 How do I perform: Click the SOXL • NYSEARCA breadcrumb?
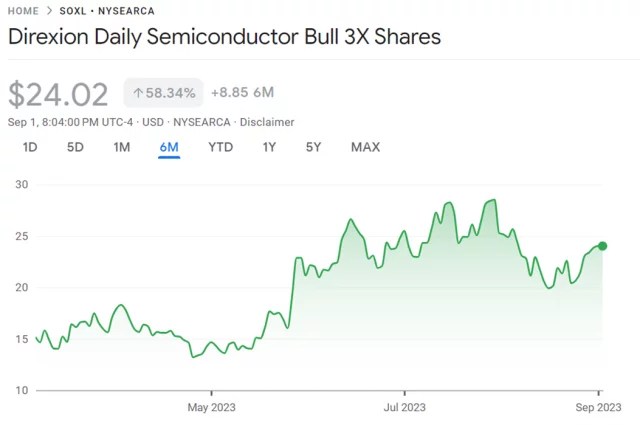click(107, 11)
